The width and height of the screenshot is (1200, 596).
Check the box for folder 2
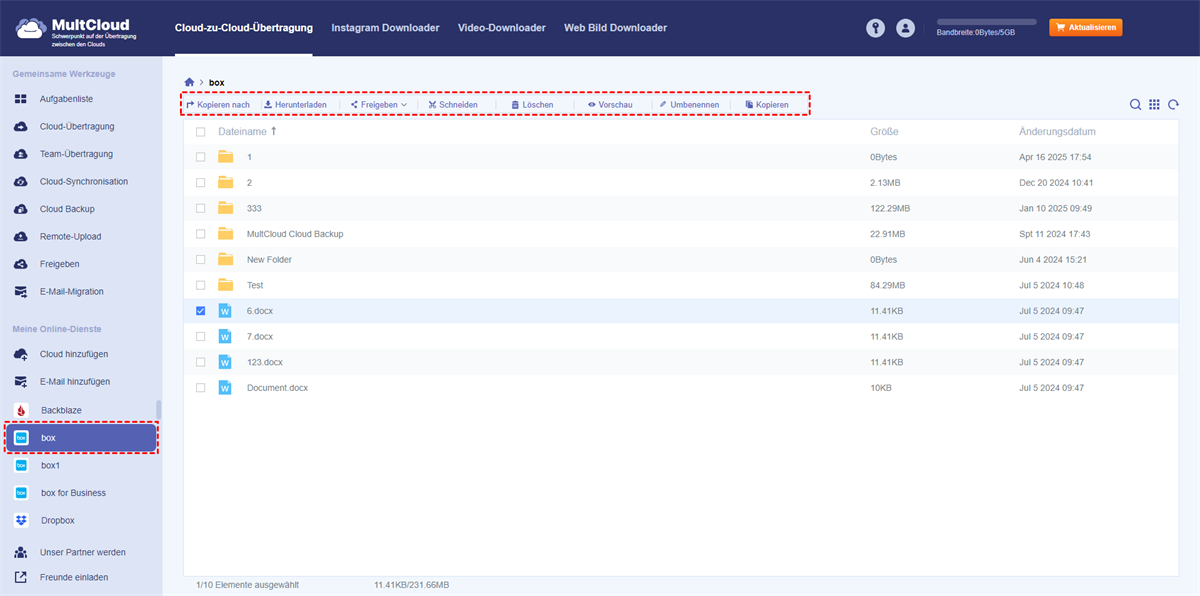201,183
